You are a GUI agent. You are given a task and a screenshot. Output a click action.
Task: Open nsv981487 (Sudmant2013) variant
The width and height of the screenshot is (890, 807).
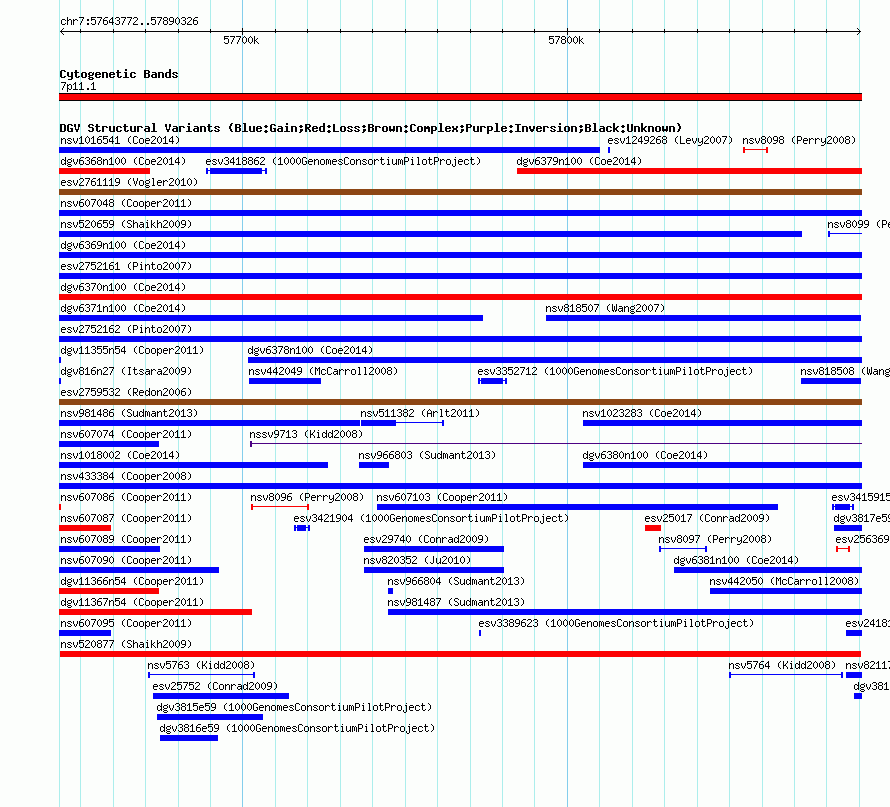(456, 602)
